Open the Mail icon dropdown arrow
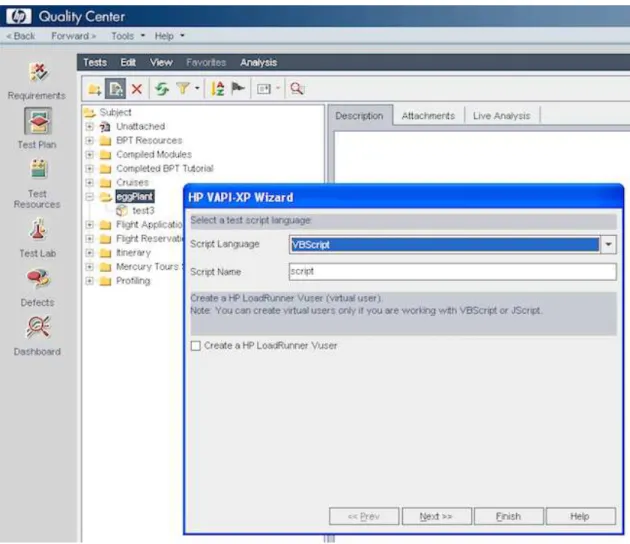 pos(278,88)
